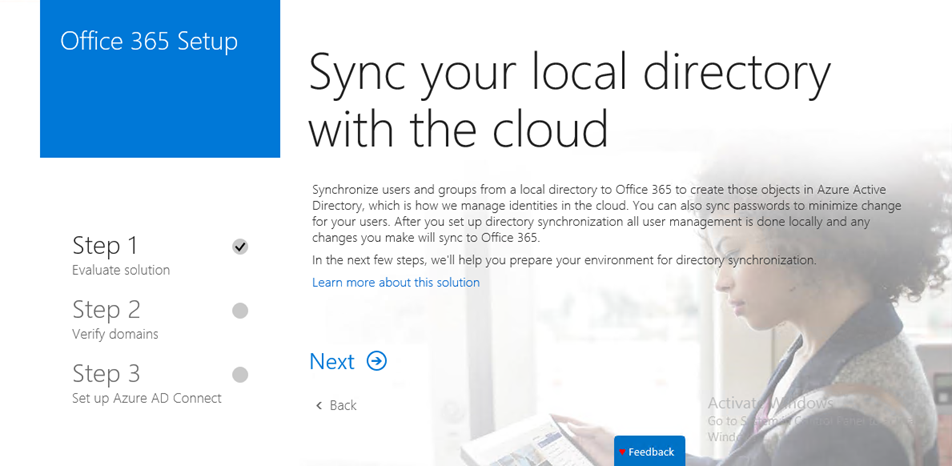Select Step 1 heading

coord(105,246)
